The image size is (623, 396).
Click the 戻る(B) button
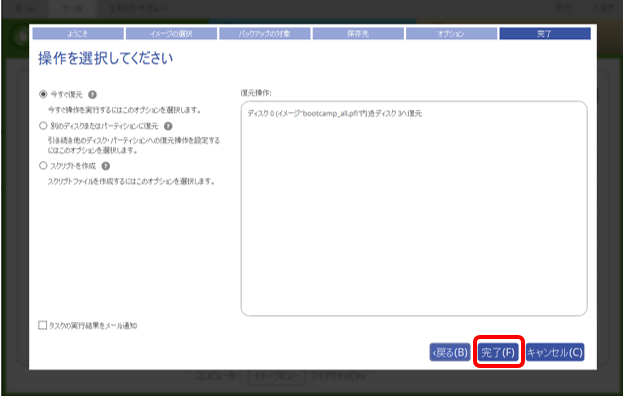(x=450, y=352)
